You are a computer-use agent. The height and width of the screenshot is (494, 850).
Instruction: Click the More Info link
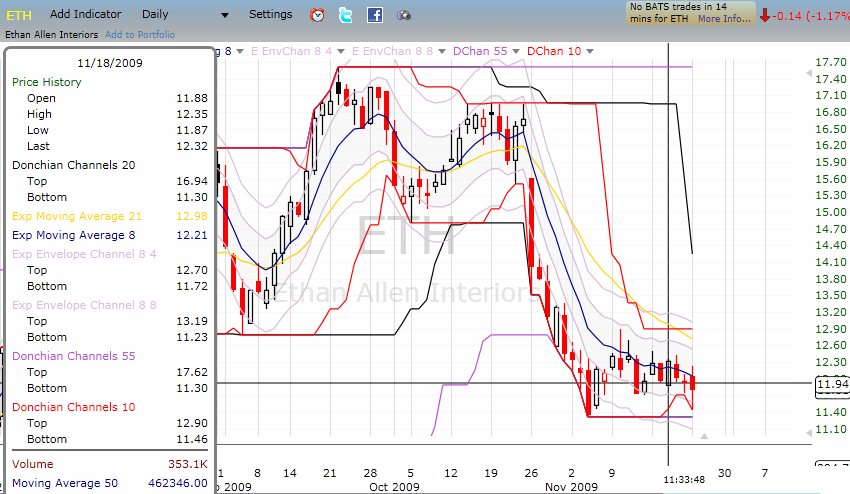724,18
